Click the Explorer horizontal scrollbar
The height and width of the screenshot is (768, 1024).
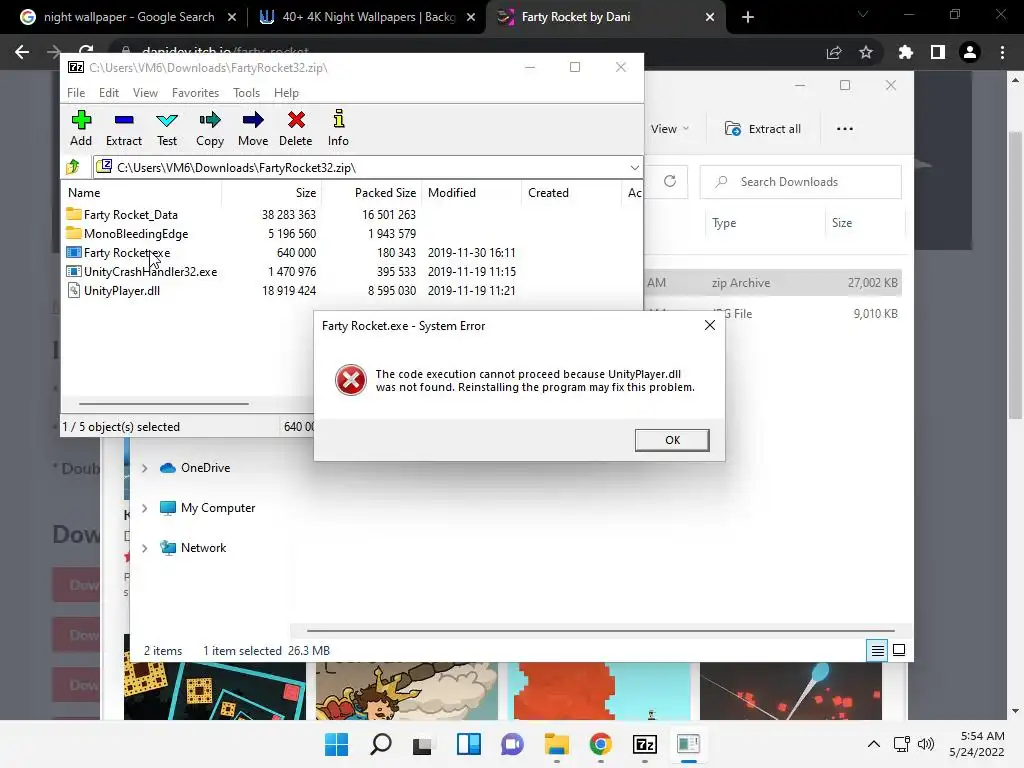[x=600, y=631]
